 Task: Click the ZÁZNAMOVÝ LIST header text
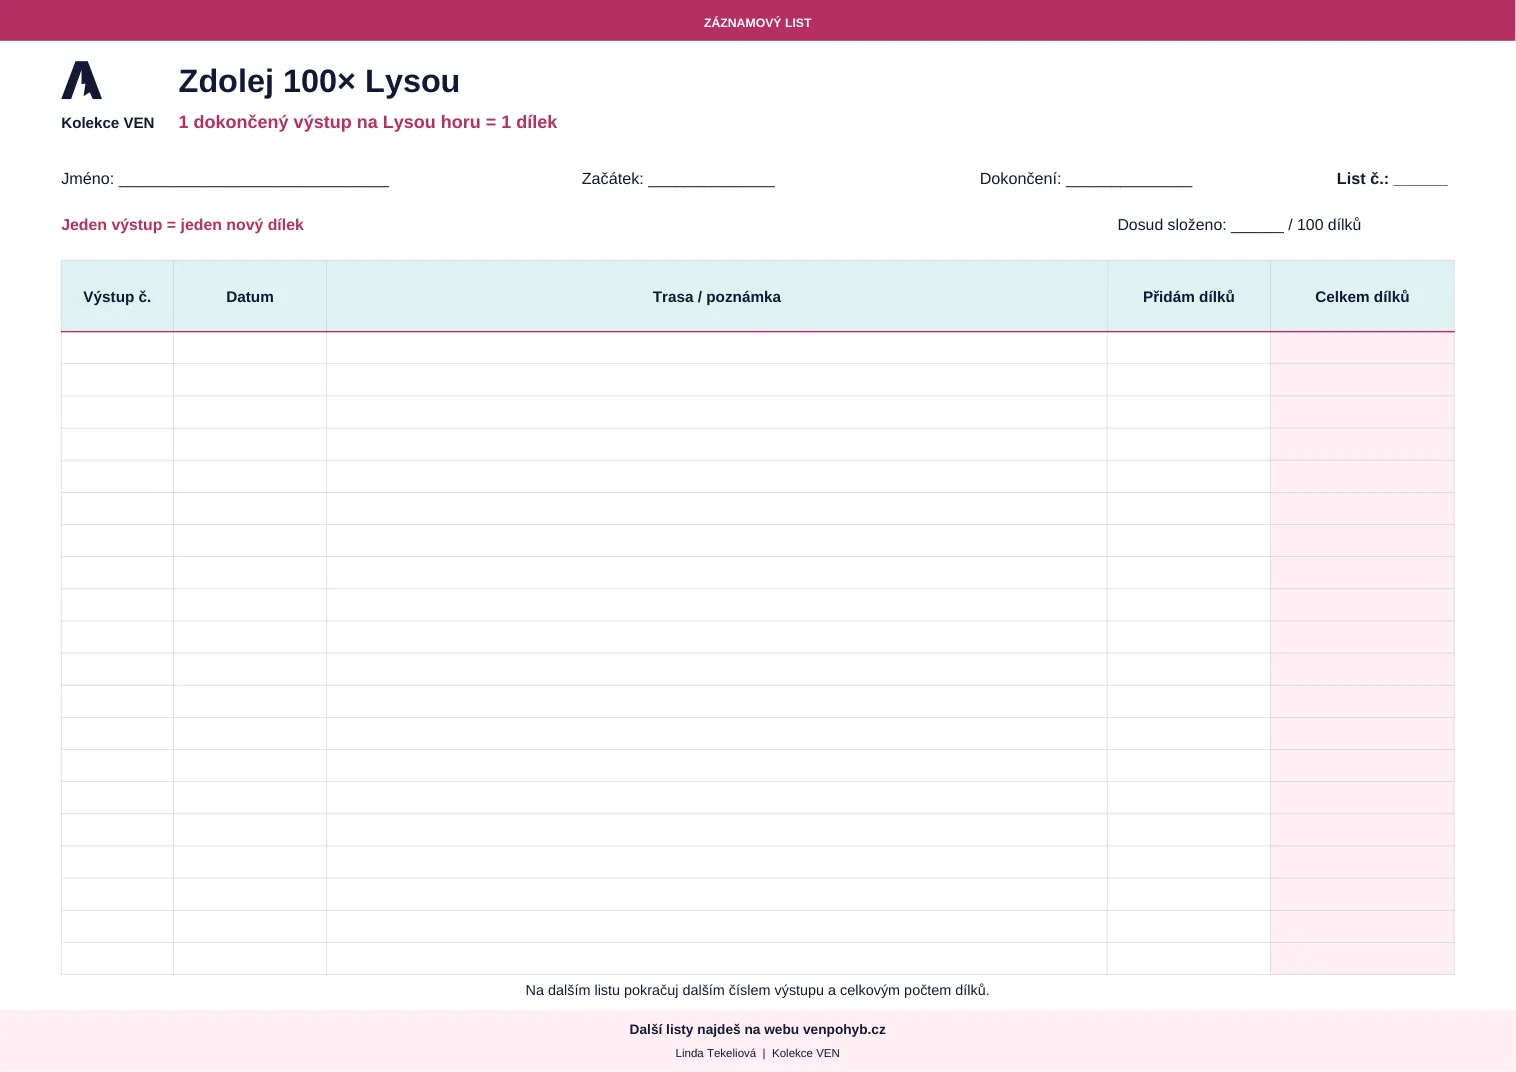point(757,22)
